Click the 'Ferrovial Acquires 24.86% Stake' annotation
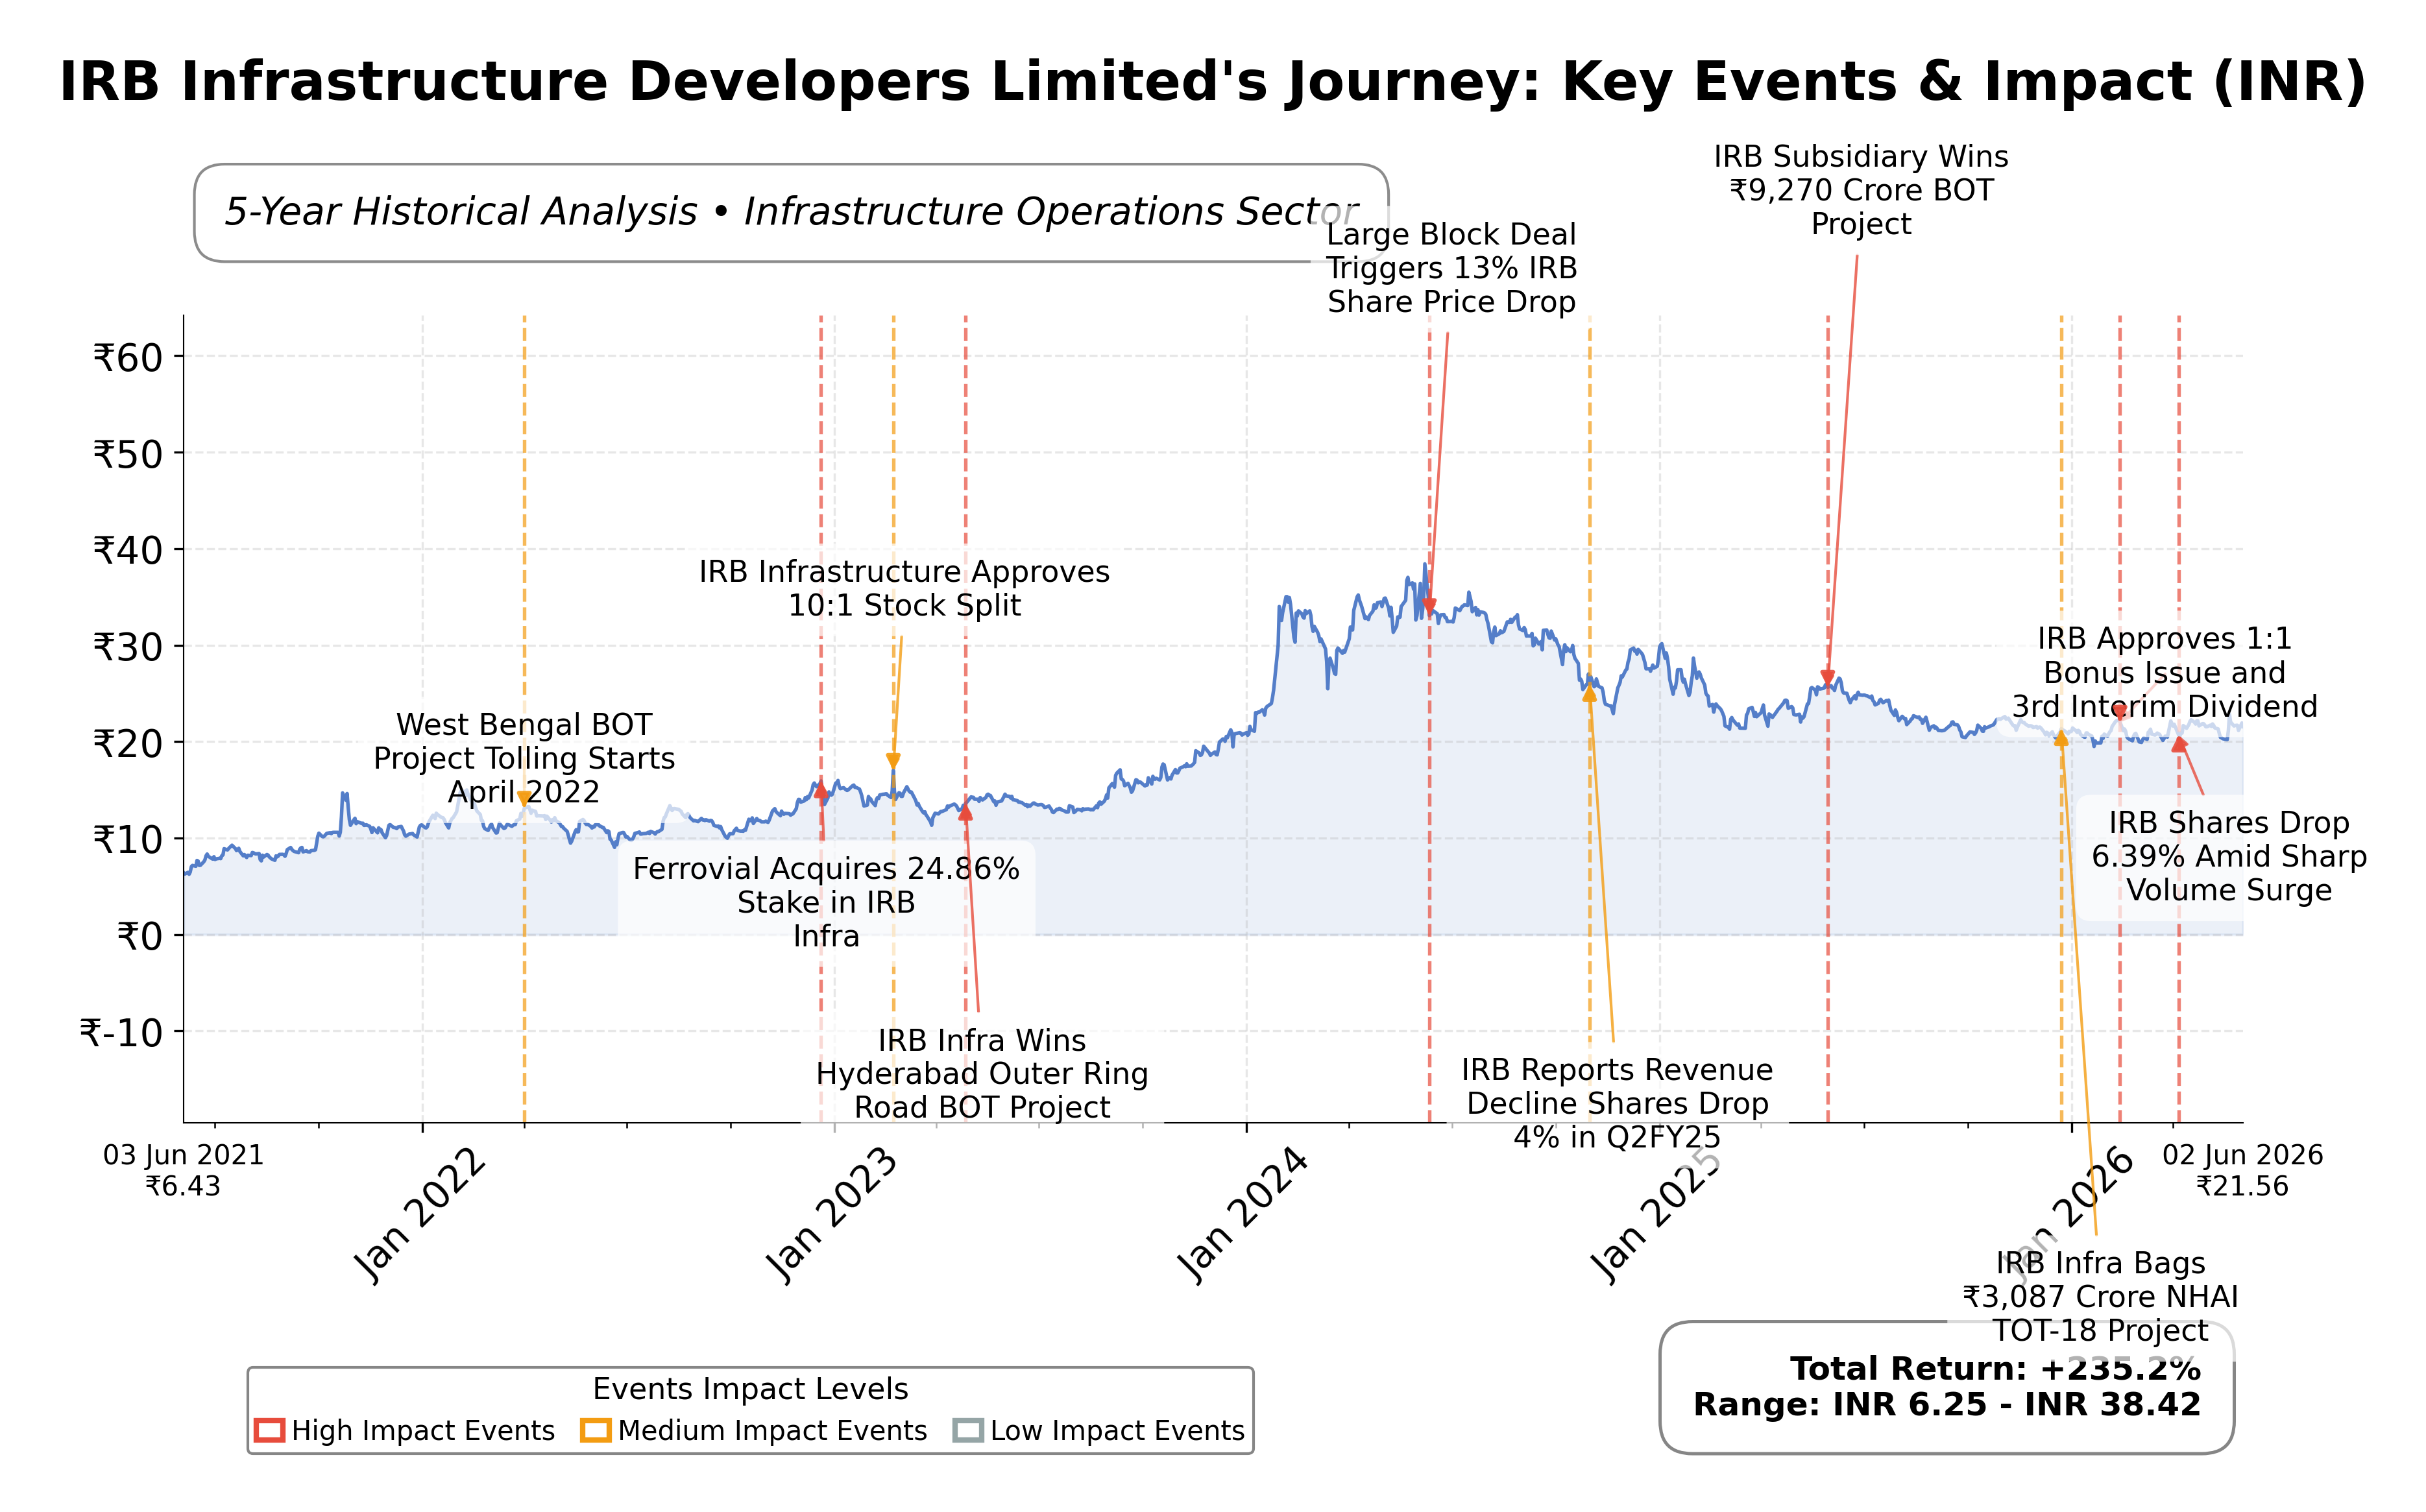Screen dimensions: 2426x1512 tap(826, 902)
